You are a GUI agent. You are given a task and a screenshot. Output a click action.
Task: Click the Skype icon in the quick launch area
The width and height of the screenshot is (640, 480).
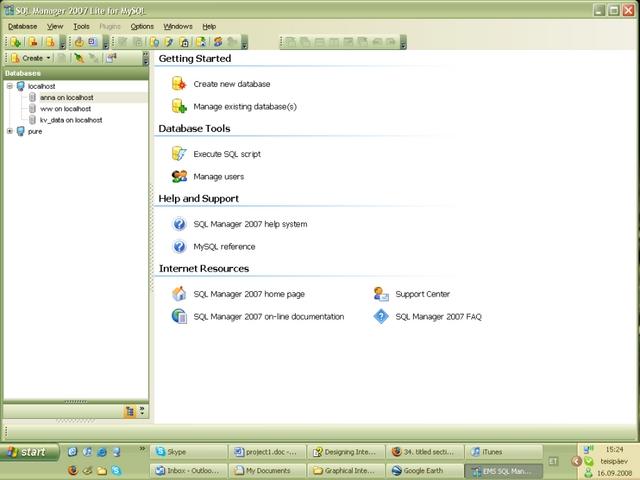[116, 471]
